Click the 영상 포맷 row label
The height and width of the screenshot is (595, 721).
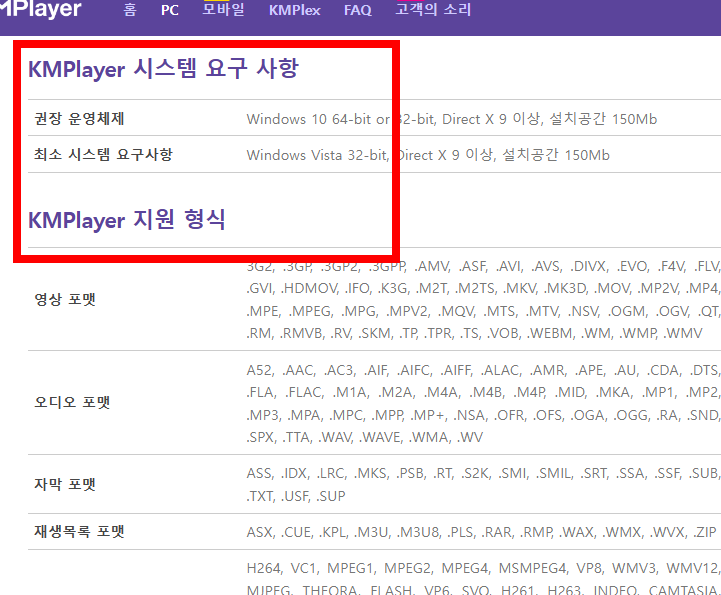click(65, 299)
